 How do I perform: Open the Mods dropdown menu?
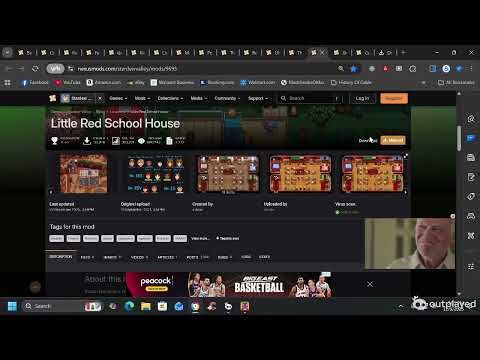click(x=142, y=98)
